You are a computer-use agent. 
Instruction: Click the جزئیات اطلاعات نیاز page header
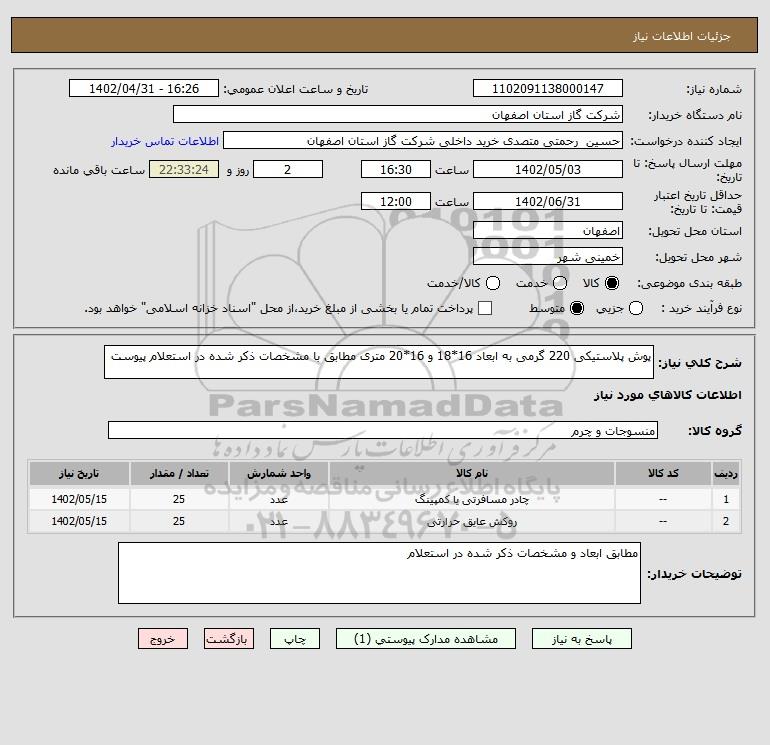pyautogui.click(x=682, y=36)
